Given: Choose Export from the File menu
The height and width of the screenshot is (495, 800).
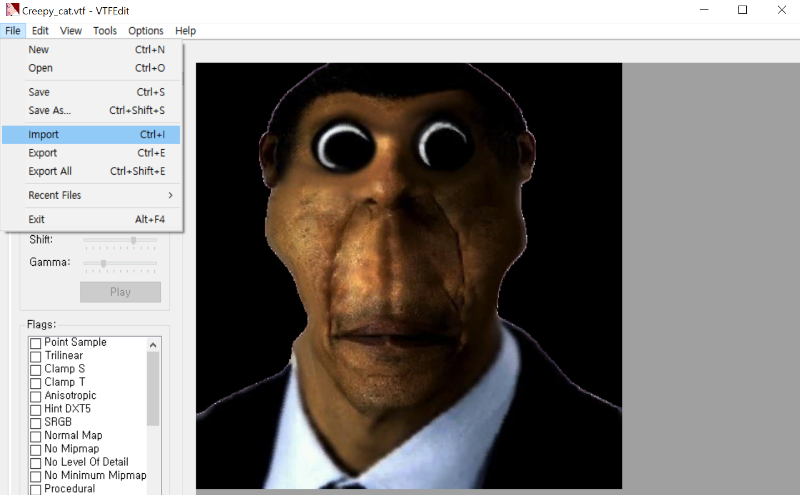Looking at the screenshot, I should coord(91,153).
